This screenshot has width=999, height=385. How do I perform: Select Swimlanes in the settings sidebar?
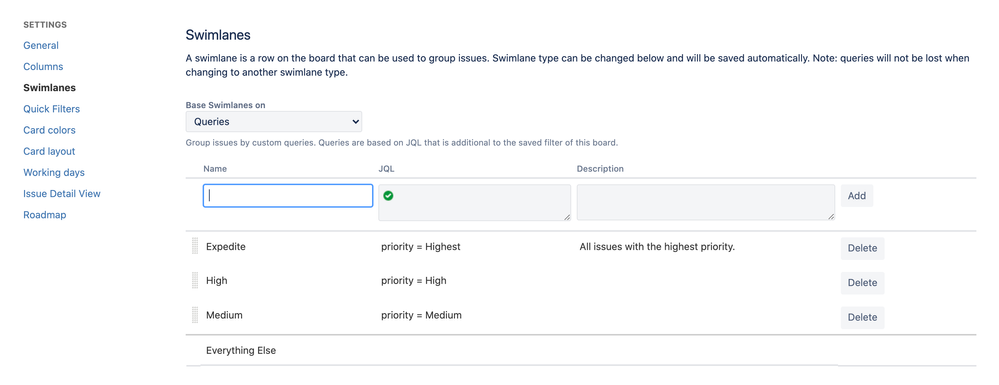[50, 87]
